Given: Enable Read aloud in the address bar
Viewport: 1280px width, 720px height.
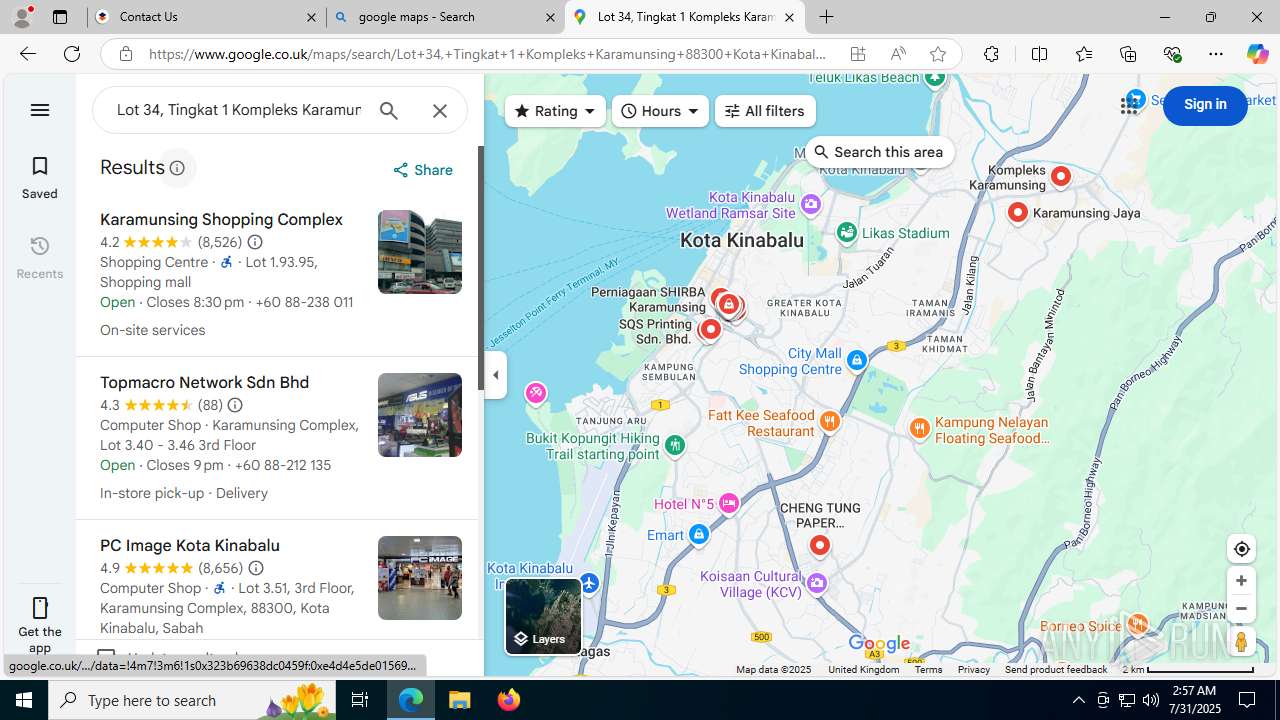Looking at the screenshot, I should click(897, 54).
